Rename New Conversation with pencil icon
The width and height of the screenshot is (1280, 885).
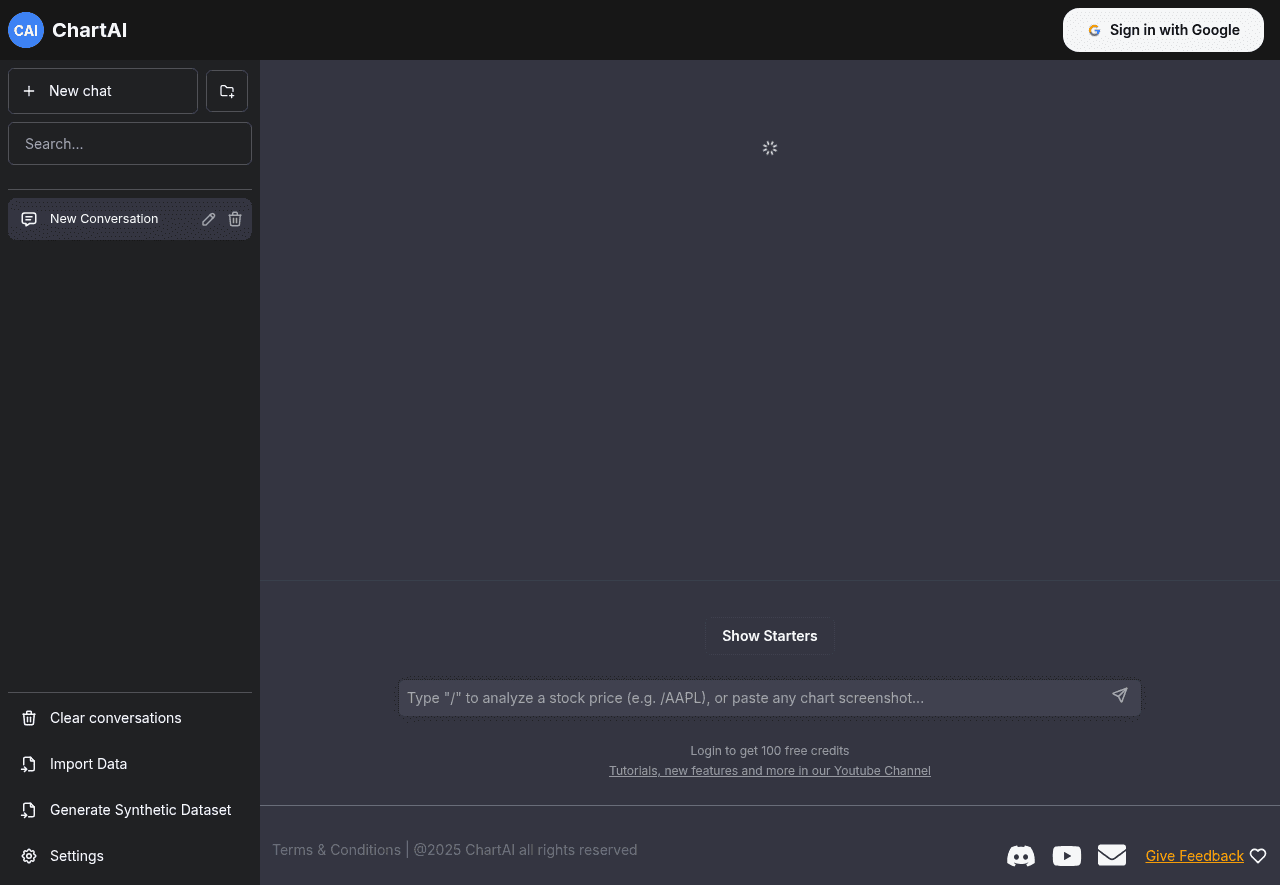(208, 219)
